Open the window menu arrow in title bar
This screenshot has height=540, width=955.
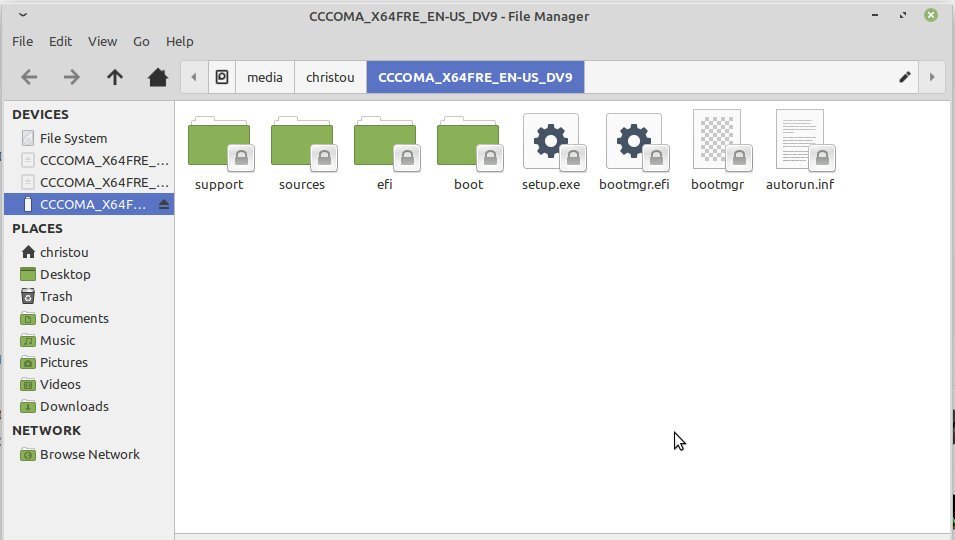(23, 15)
